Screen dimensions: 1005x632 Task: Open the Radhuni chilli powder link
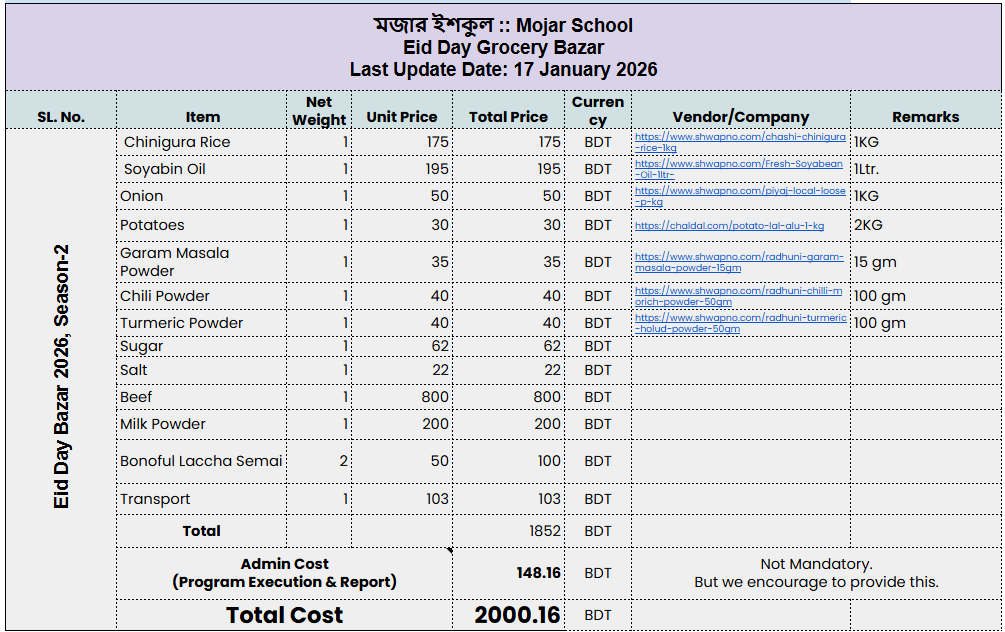[x=738, y=291]
